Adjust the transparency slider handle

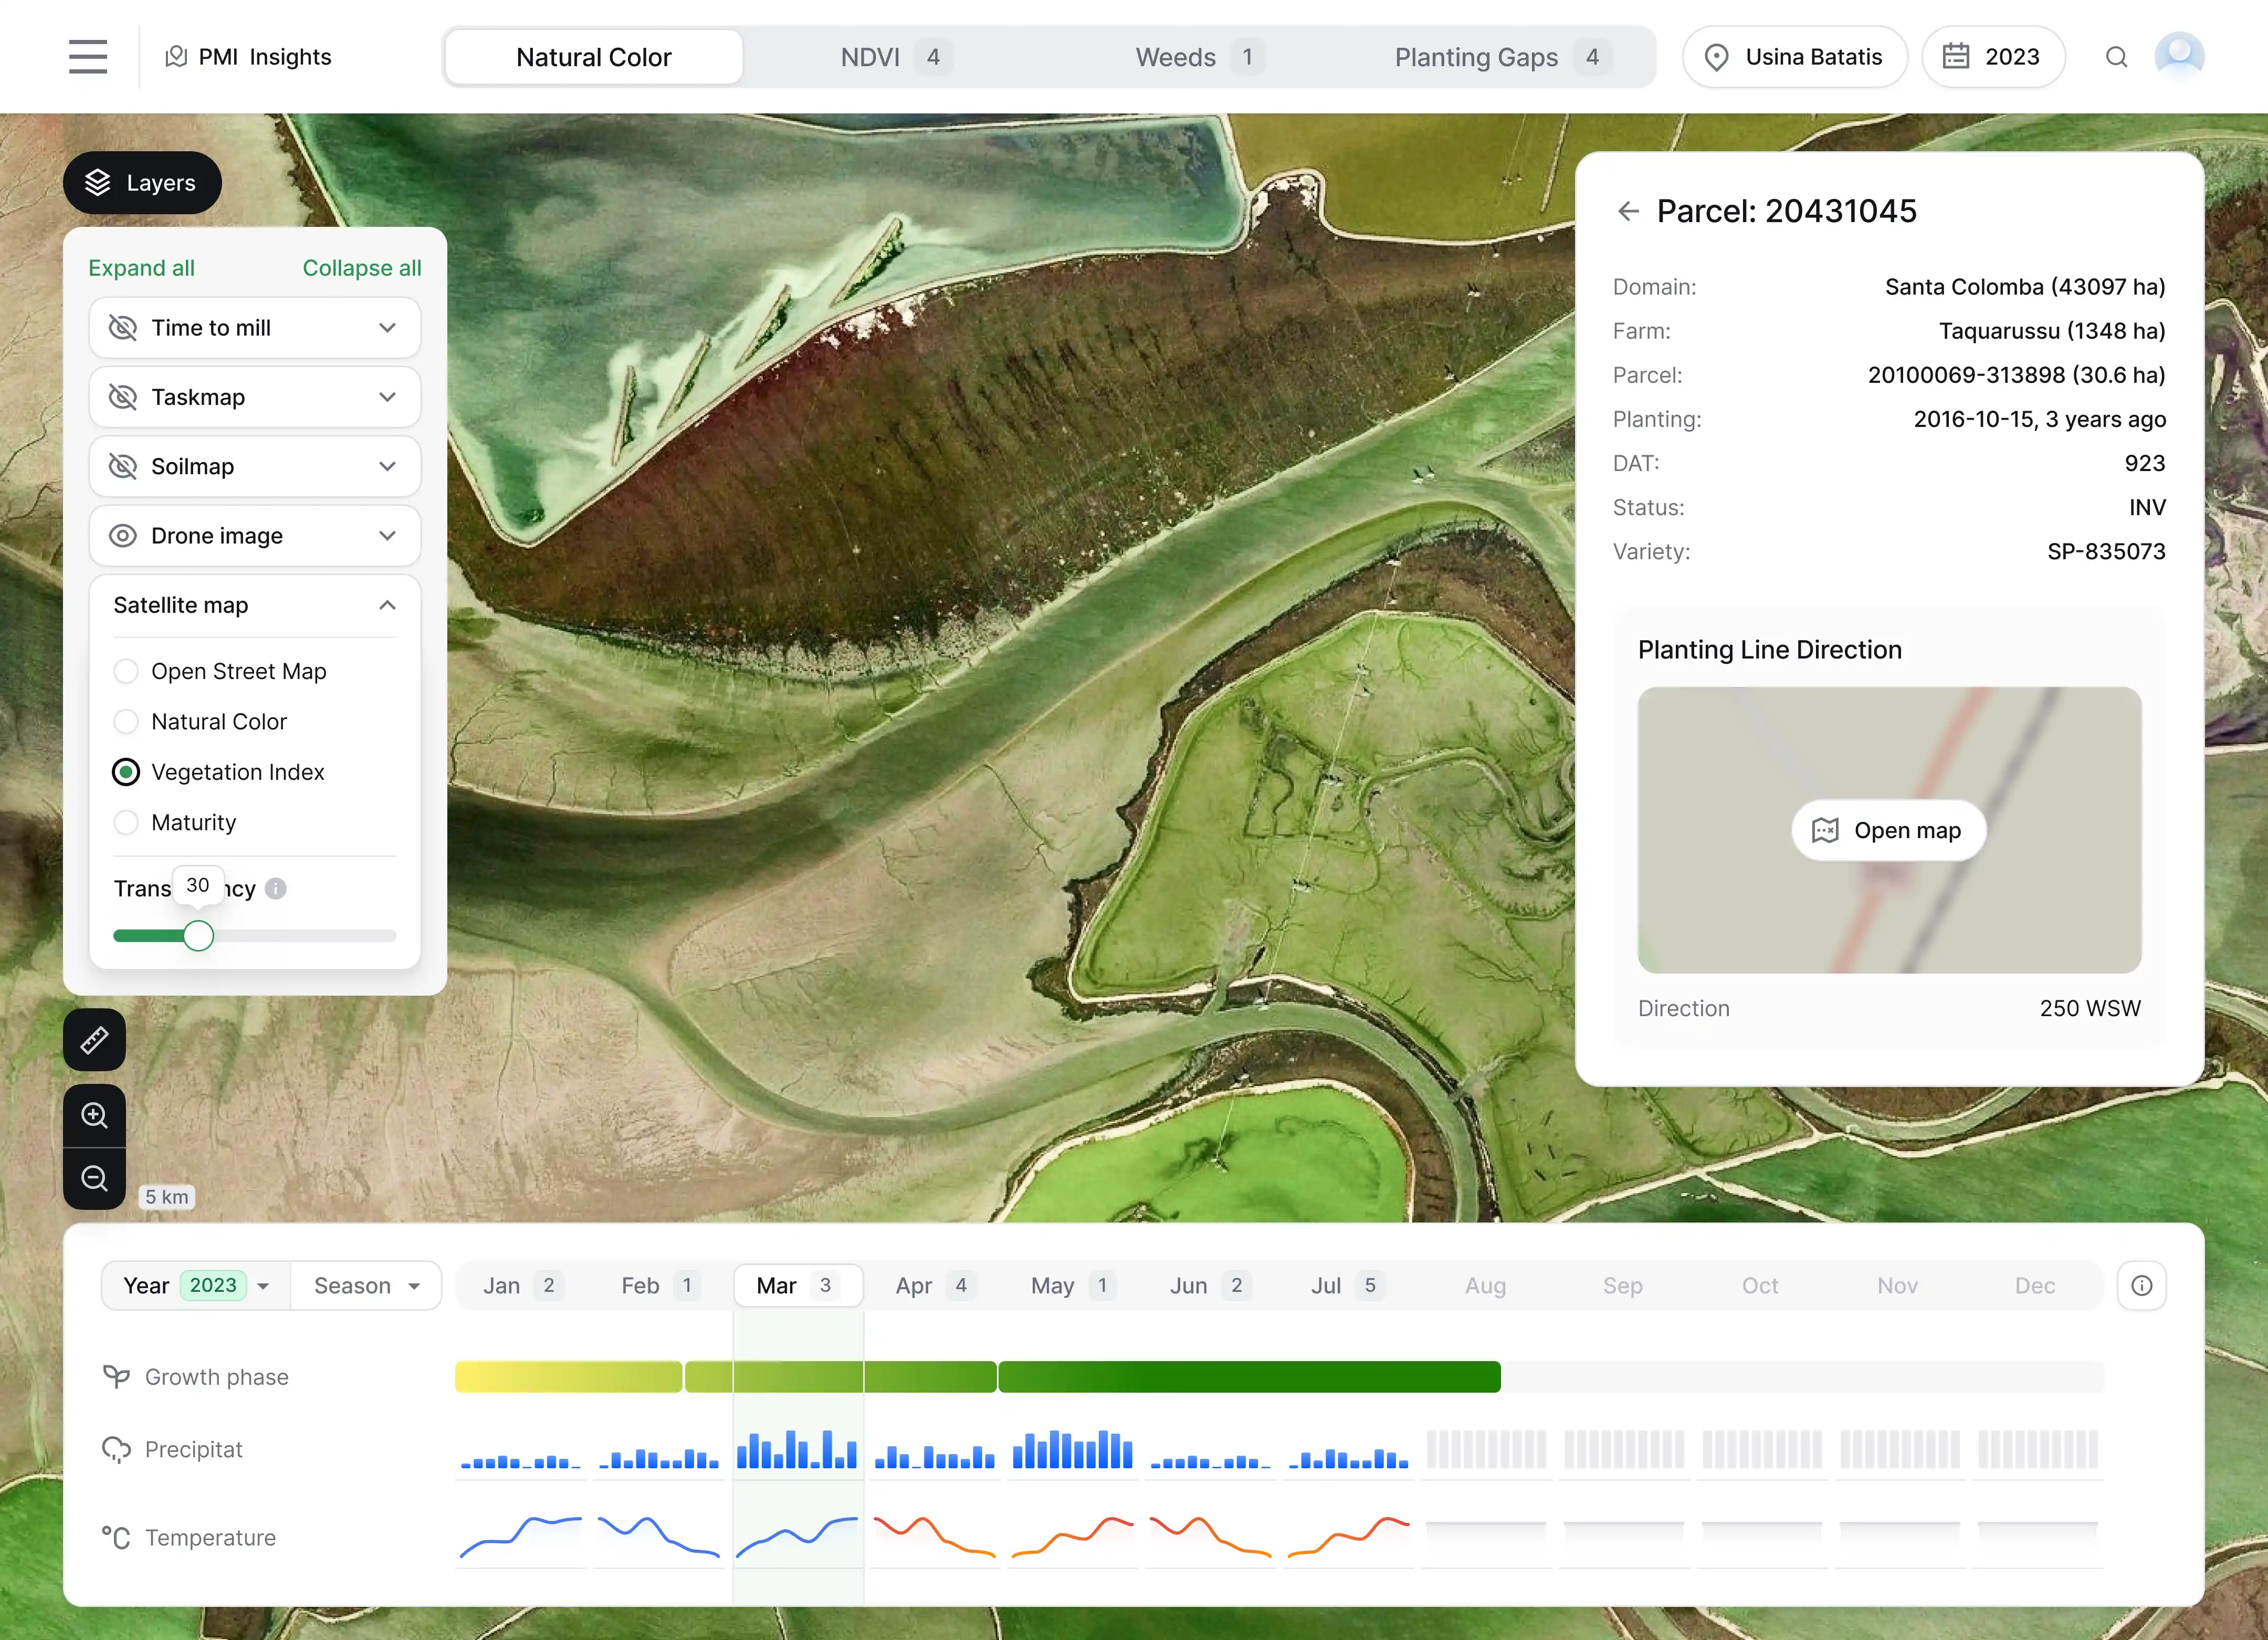coord(198,935)
